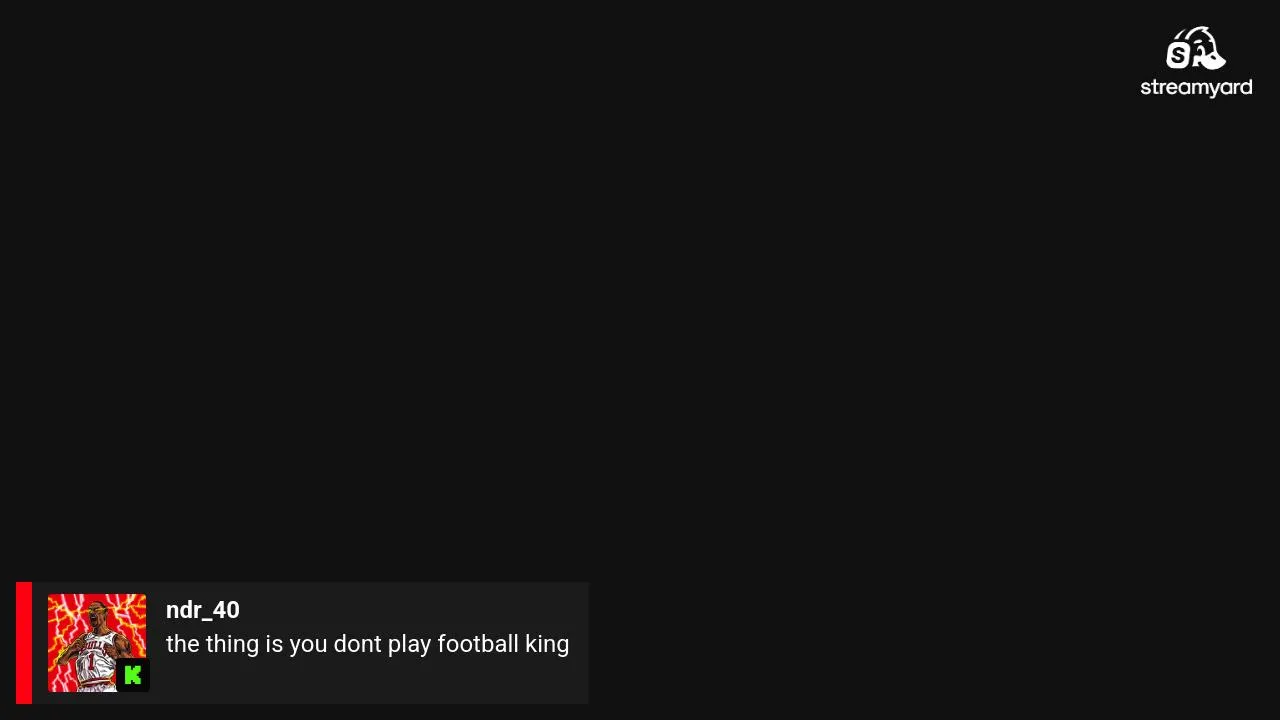Click the word 'football' in the comment
Image resolution: width=1280 pixels, height=720 pixels.
[478, 644]
